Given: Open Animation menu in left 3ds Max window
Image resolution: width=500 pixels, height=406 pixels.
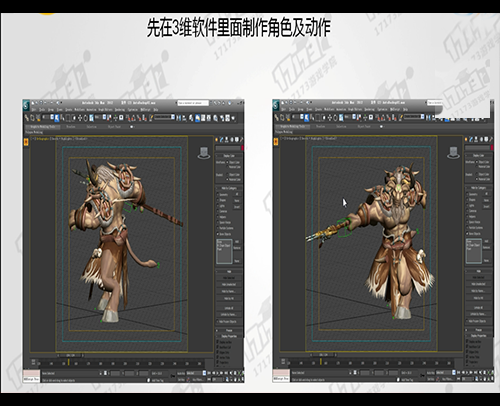Looking at the screenshot, I should (x=91, y=110).
